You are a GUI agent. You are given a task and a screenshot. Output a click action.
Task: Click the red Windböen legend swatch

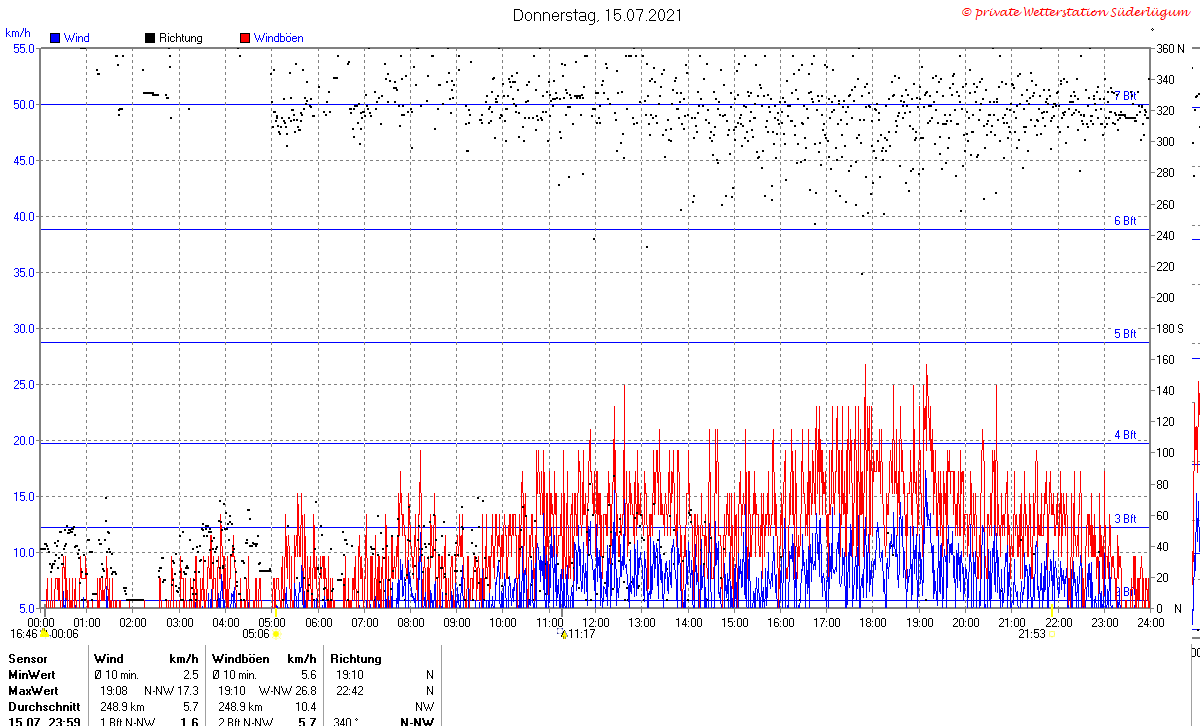click(x=245, y=38)
